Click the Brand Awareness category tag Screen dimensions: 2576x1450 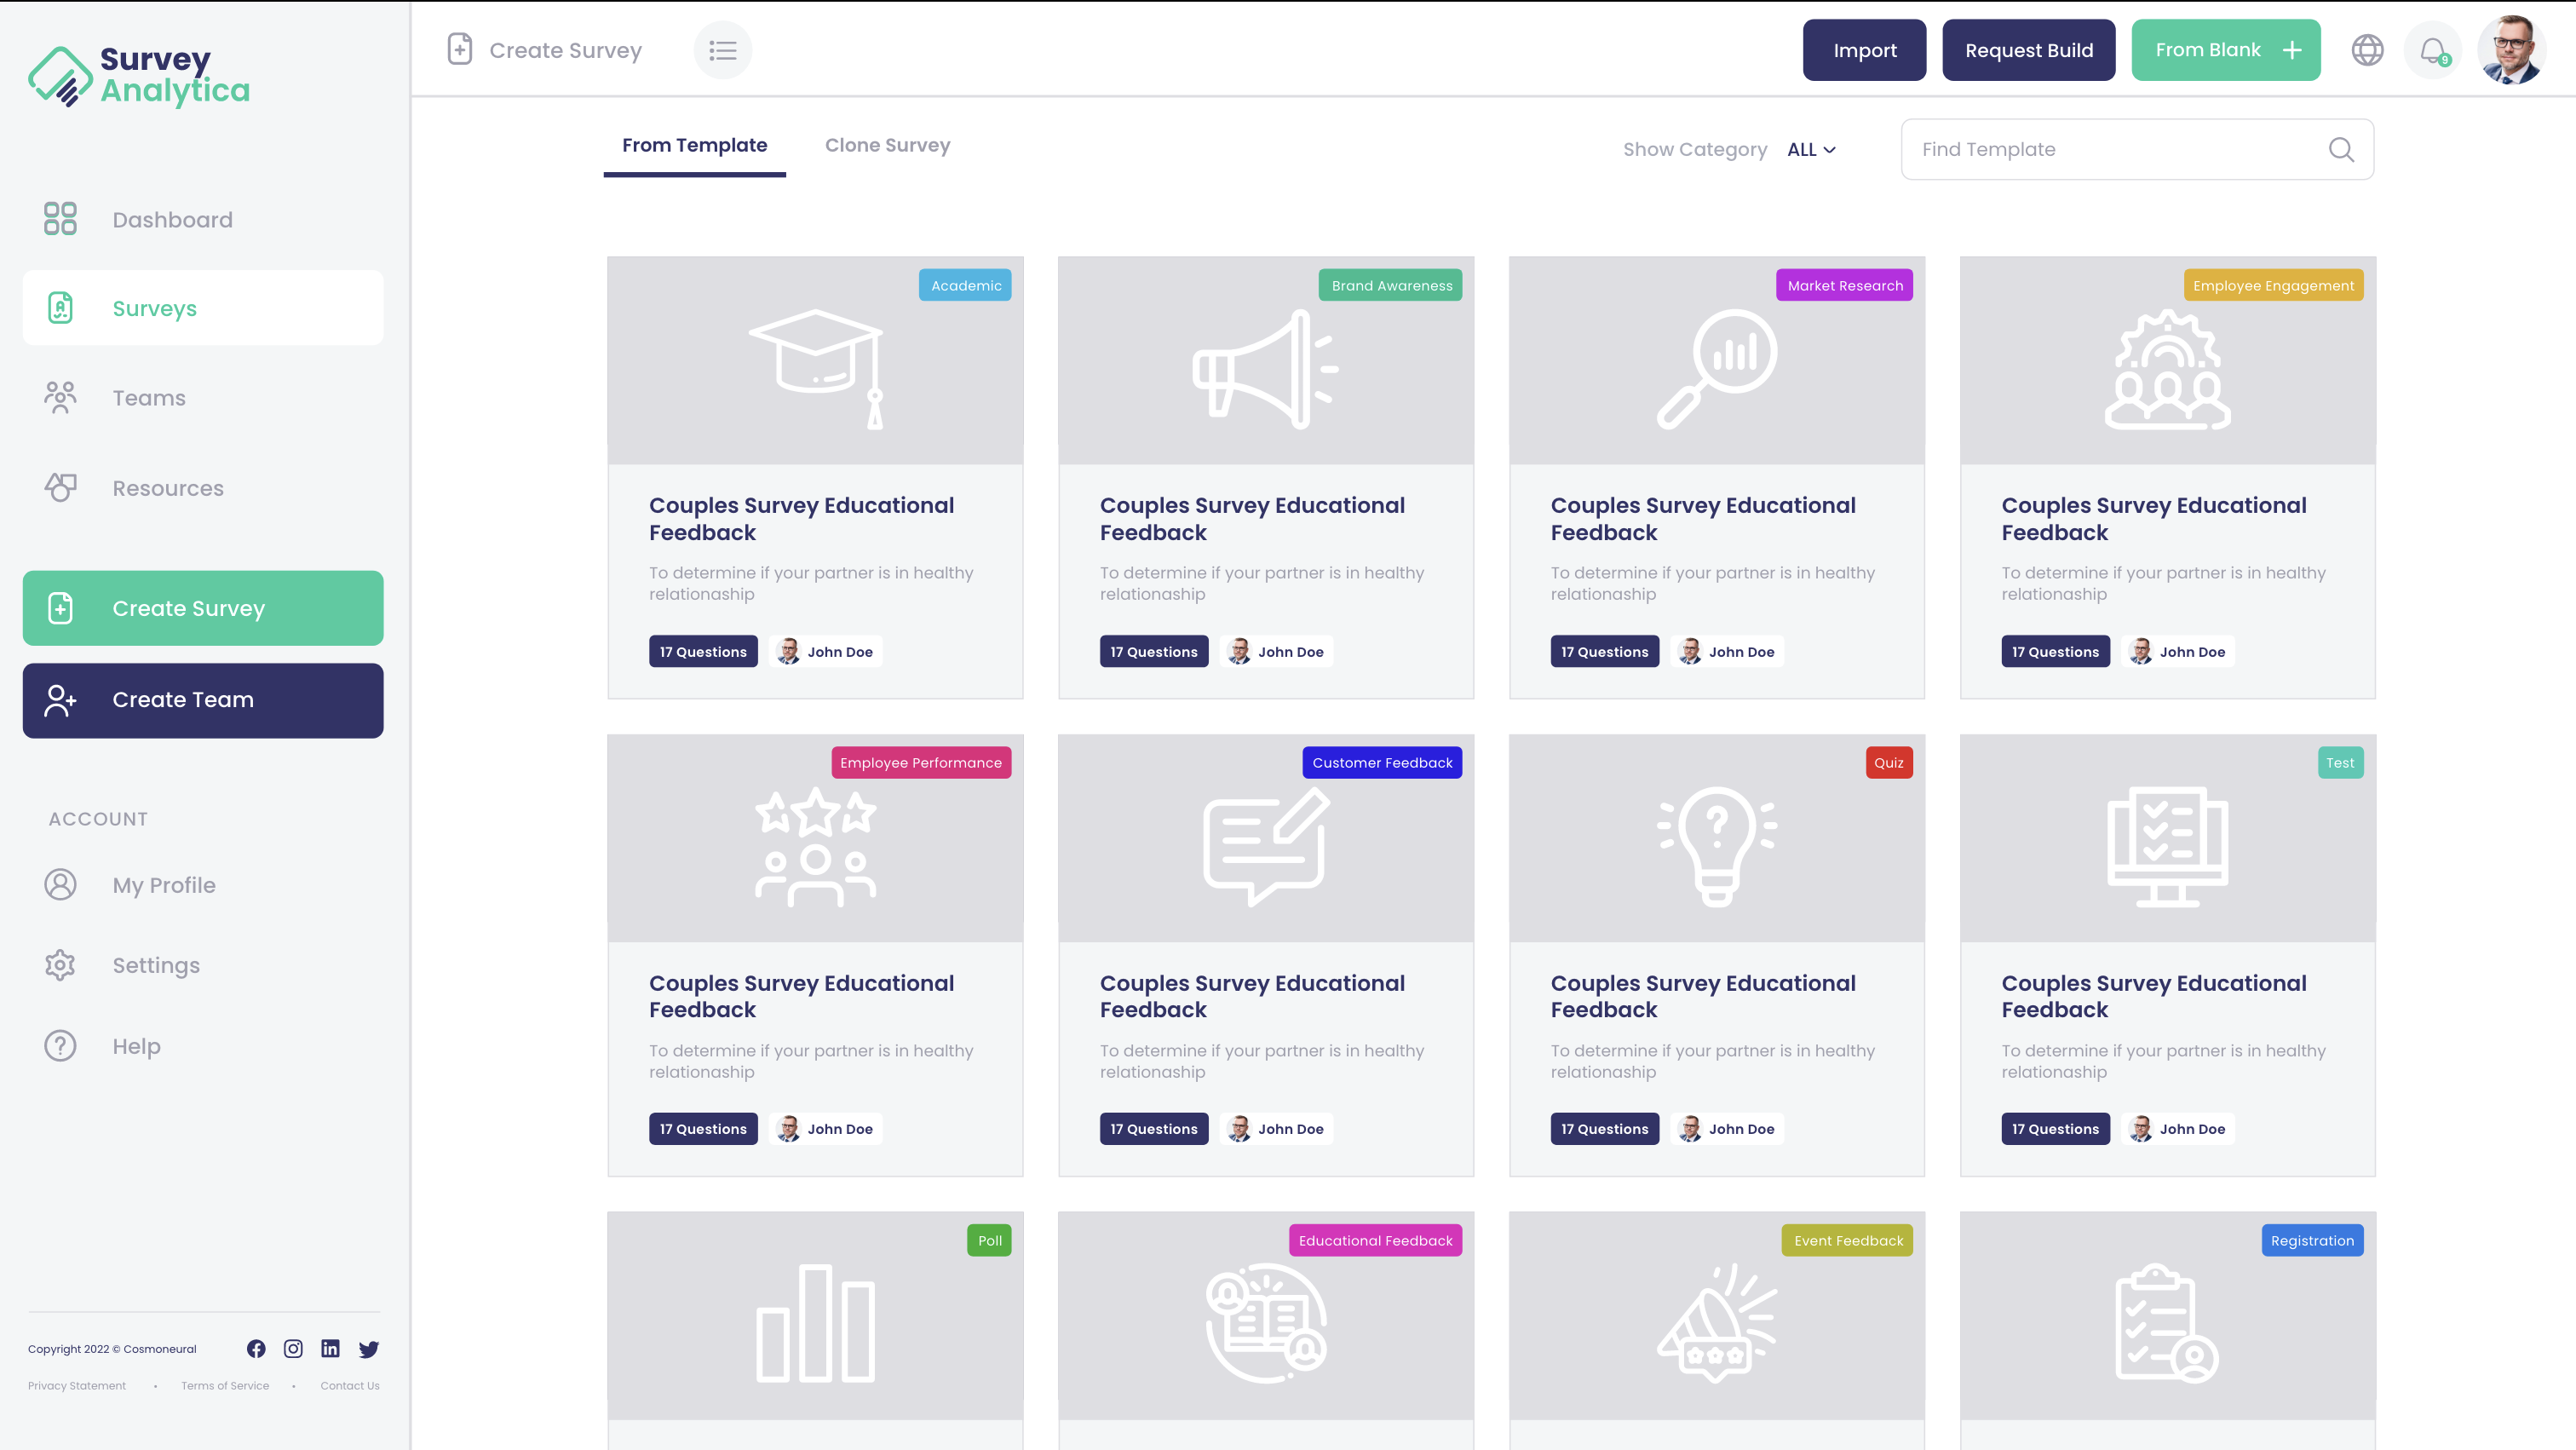point(1391,285)
